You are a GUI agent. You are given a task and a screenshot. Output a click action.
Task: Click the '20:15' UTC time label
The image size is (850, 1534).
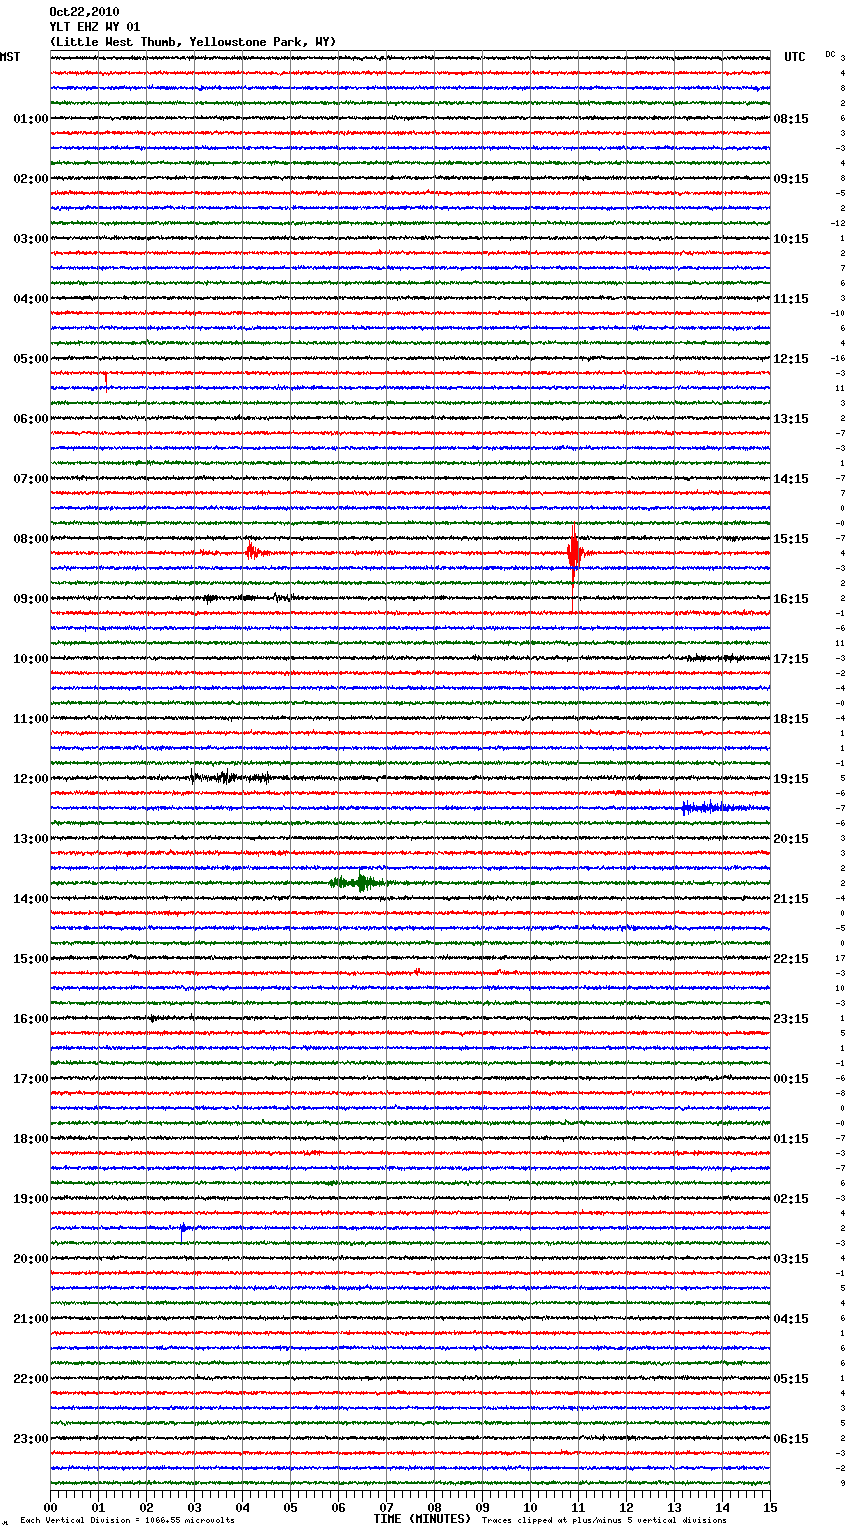point(791,839)
